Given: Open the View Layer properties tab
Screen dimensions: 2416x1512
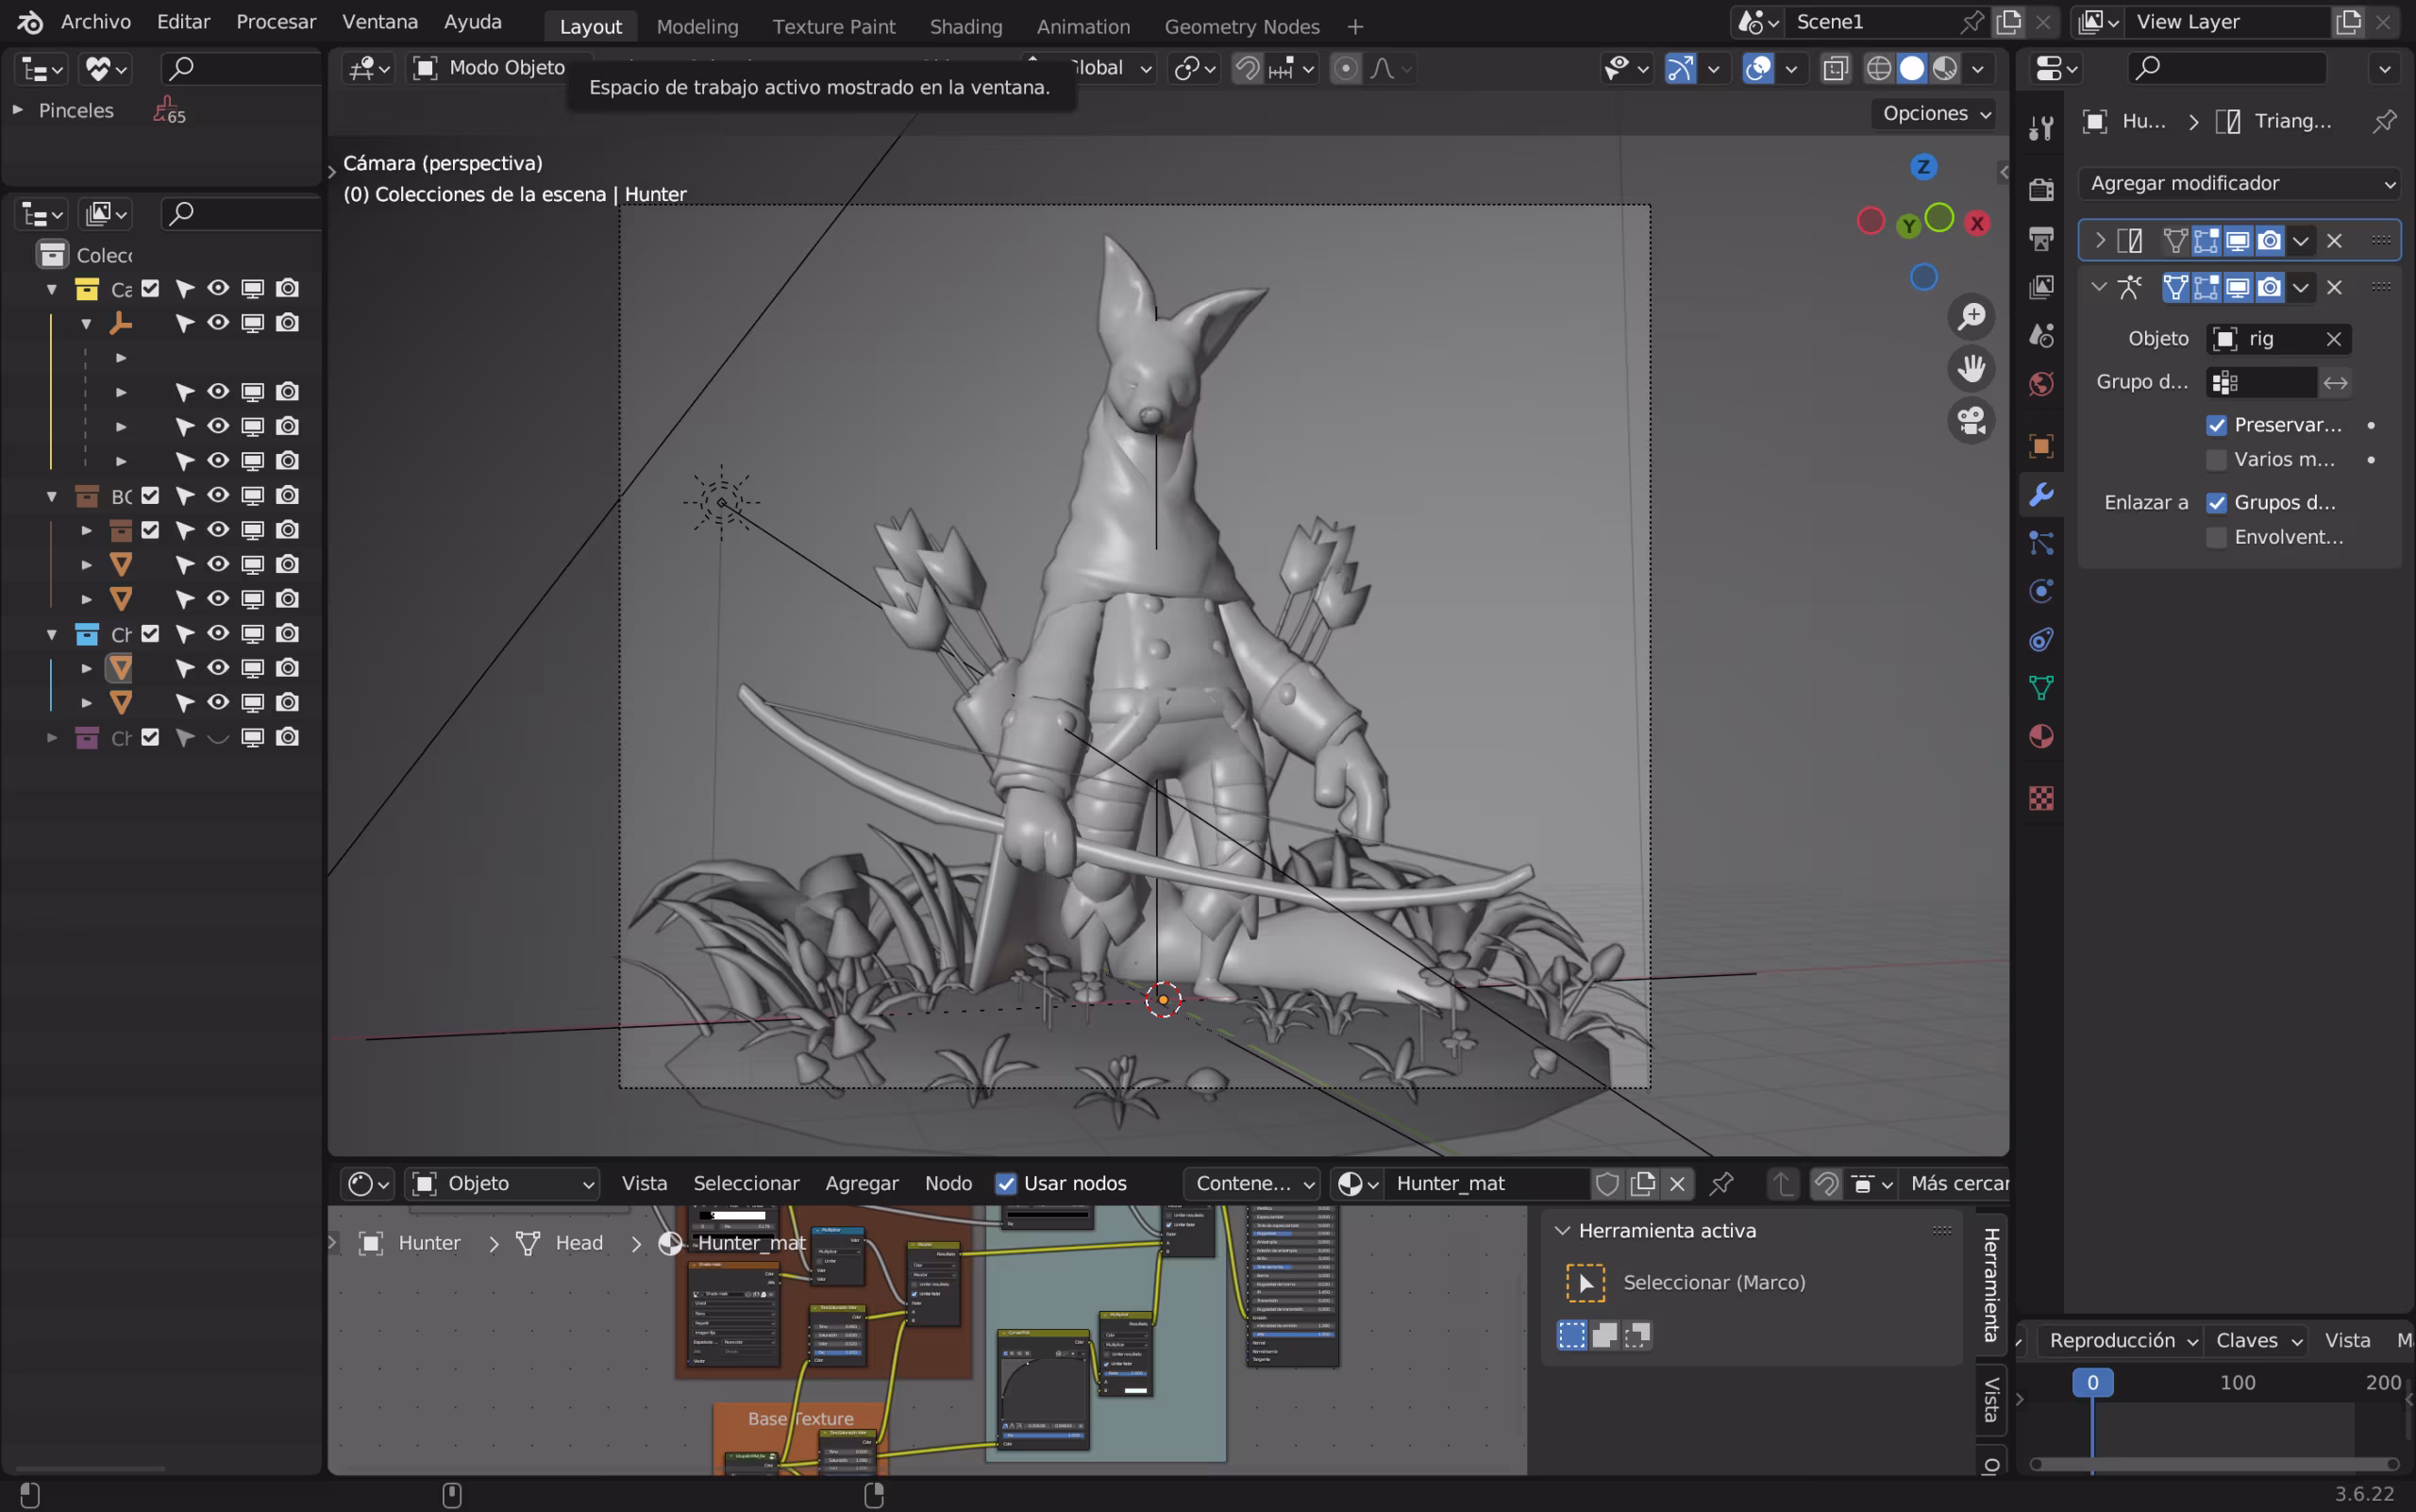Looking at the screenshot, I should (2041, 287).
